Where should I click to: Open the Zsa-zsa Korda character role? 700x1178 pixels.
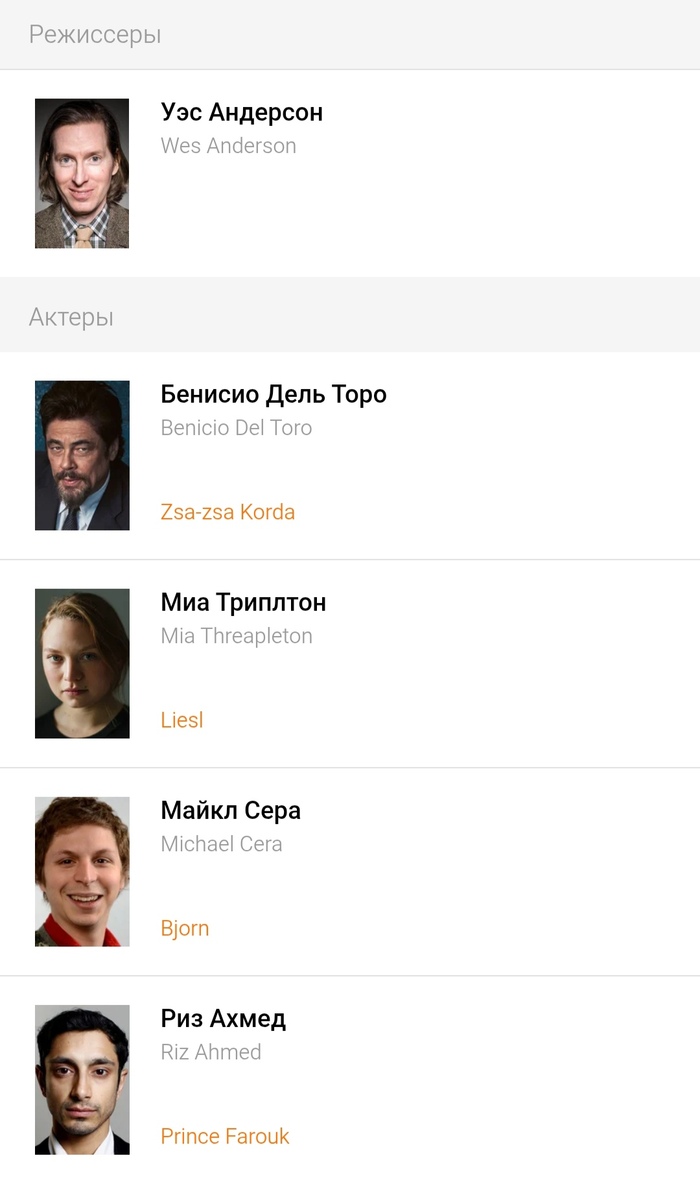point(228,512)
